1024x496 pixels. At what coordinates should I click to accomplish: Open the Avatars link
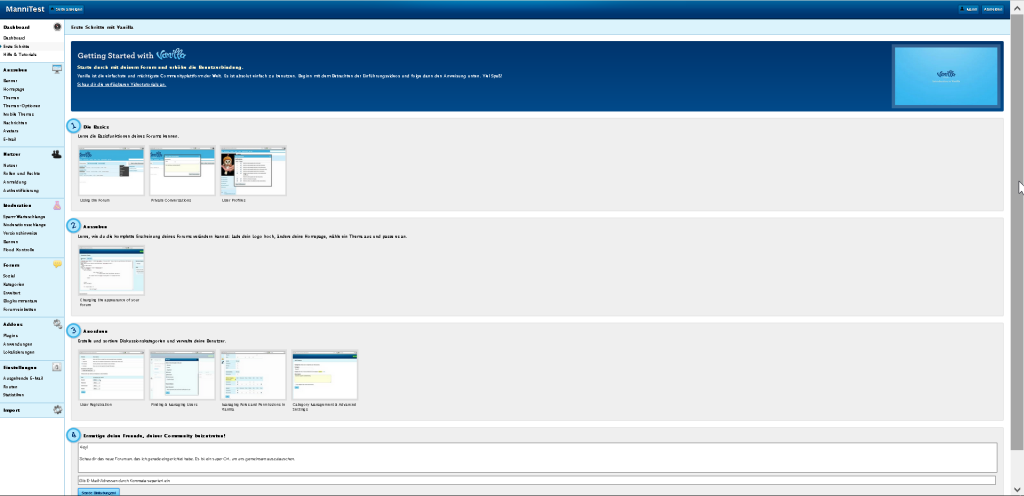click(11, 131)
